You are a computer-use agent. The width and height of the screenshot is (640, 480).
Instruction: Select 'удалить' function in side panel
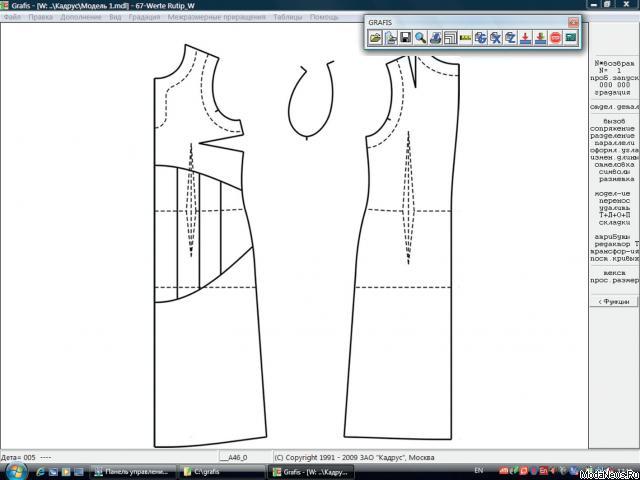tap(614, 208)
